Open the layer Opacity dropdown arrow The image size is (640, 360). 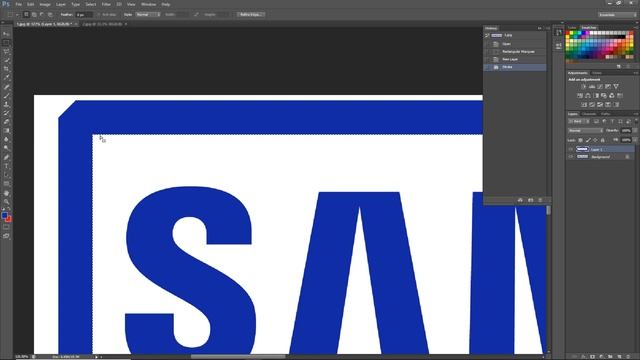pos(636,131)
